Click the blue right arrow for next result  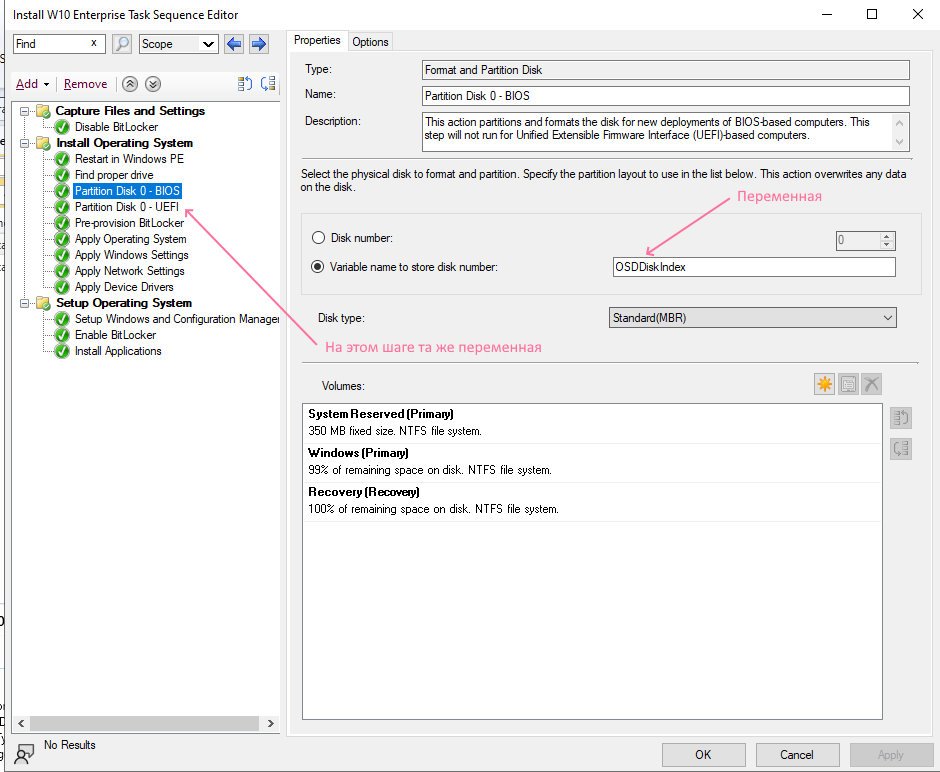[258, 44]
